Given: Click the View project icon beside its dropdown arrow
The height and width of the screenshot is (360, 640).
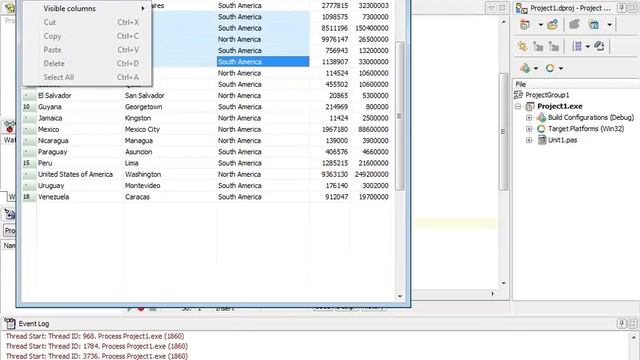Looking at the screenshot, I should (x=594, y=24).
